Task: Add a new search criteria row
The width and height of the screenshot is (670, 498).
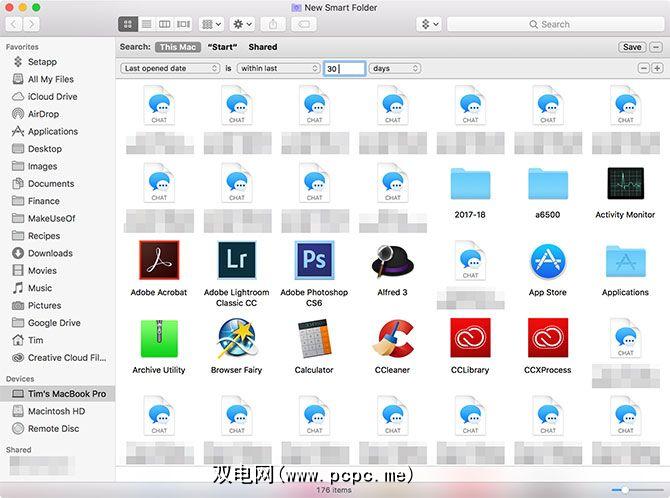Action: [x=657, y=68]
